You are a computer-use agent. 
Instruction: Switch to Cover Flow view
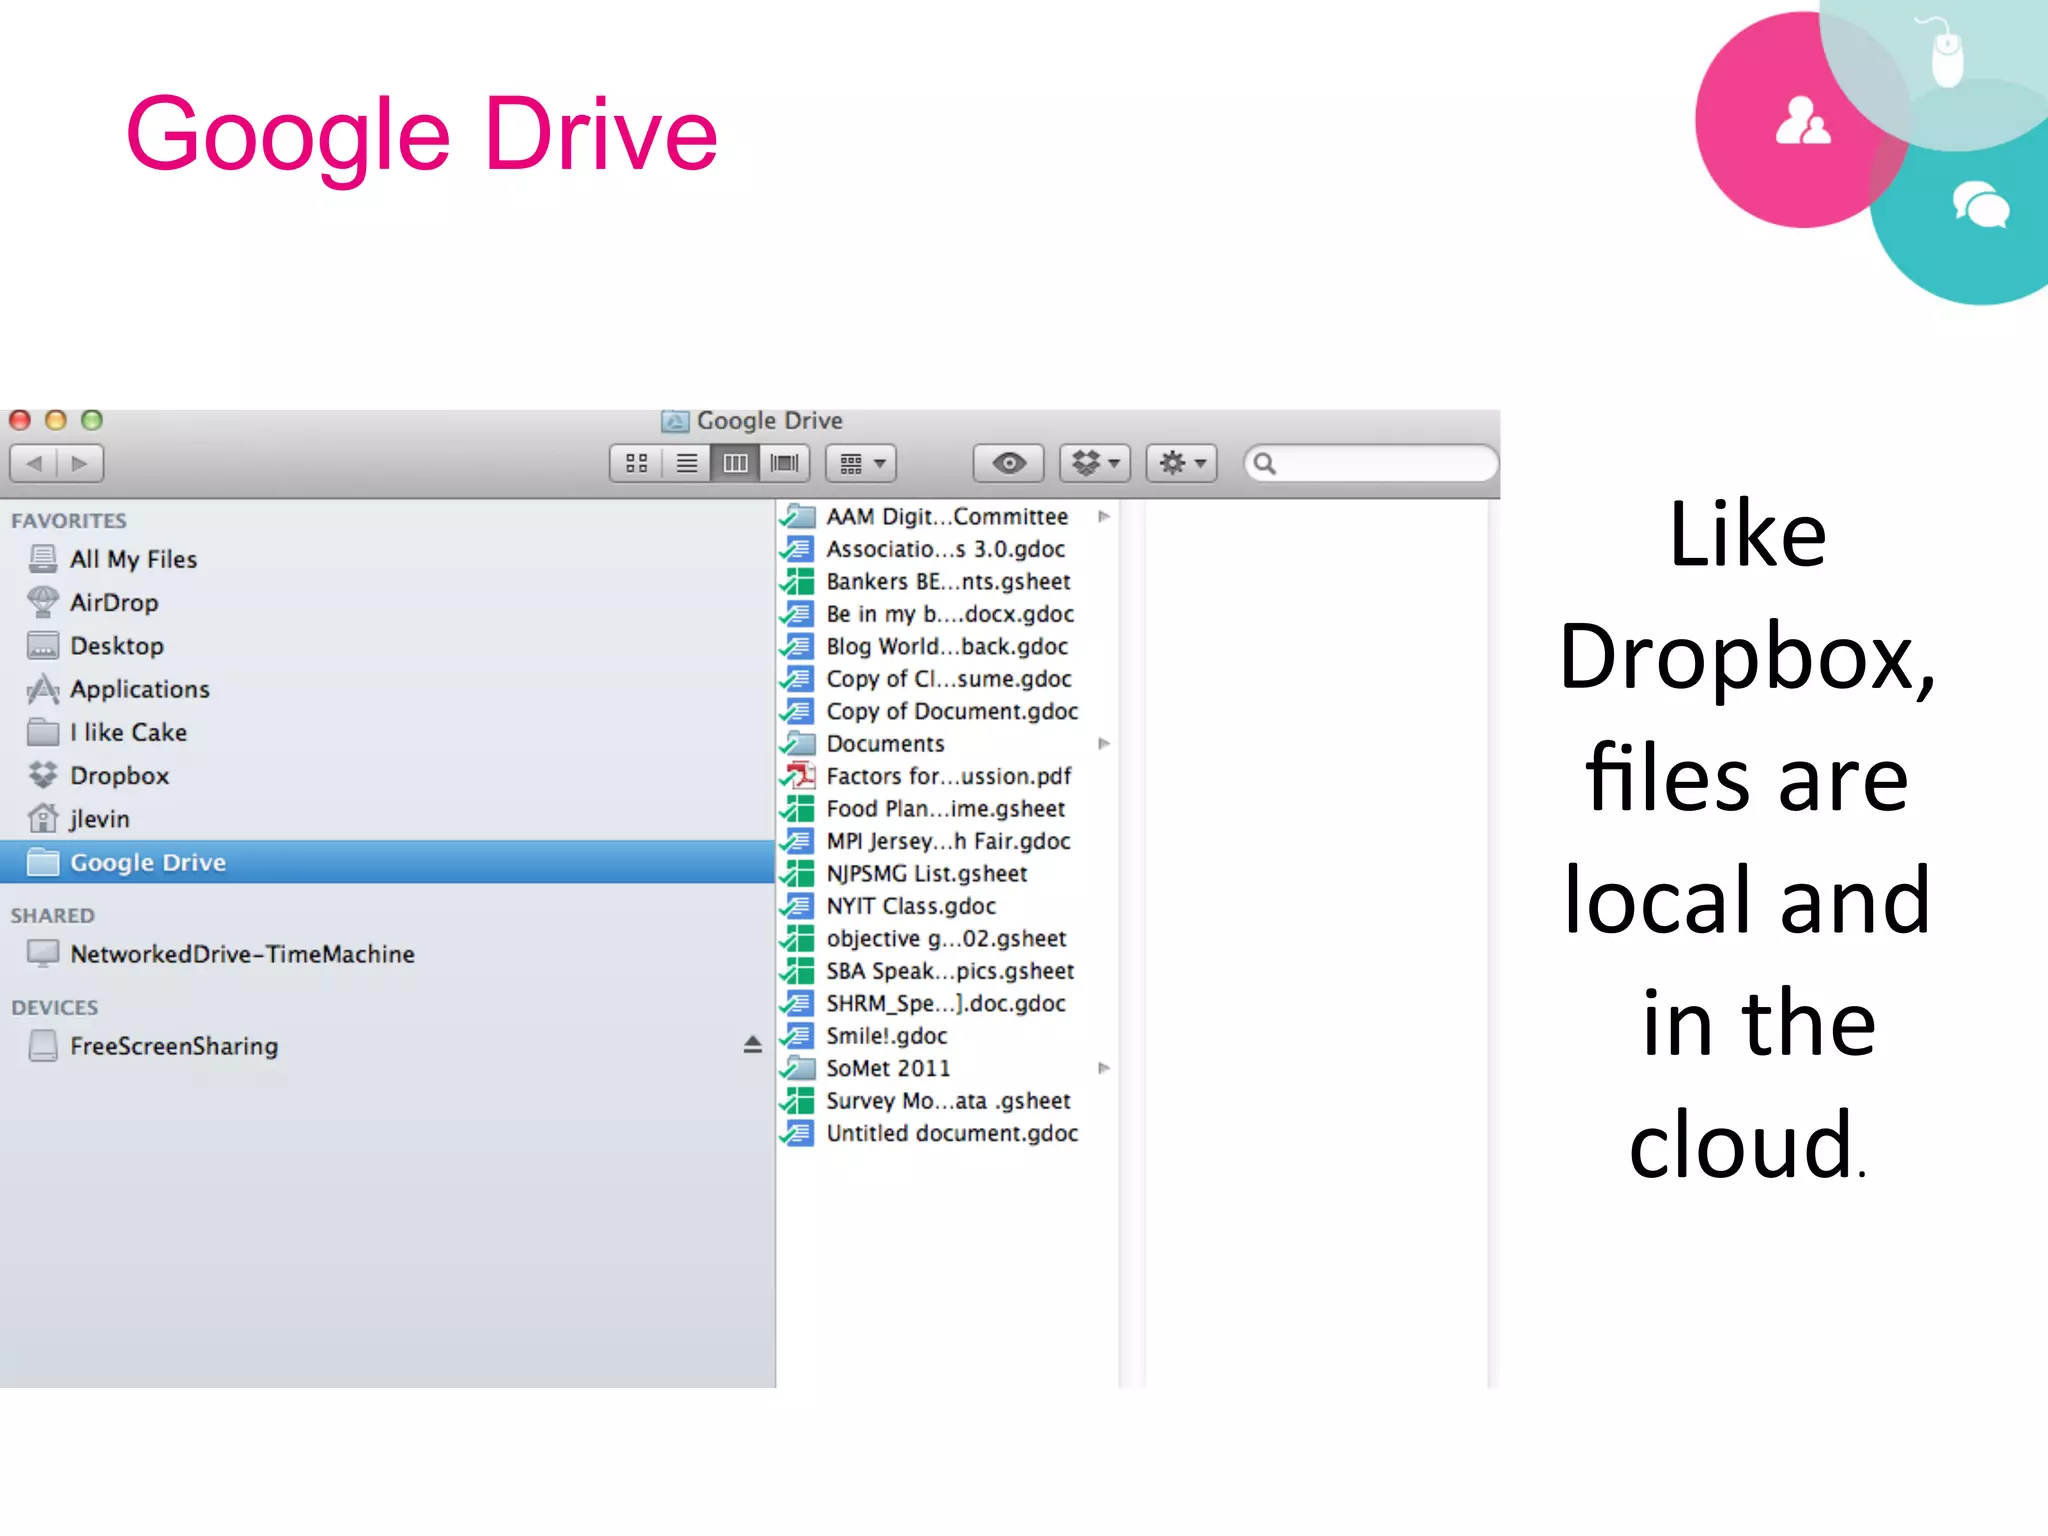(x=785, y=463)
